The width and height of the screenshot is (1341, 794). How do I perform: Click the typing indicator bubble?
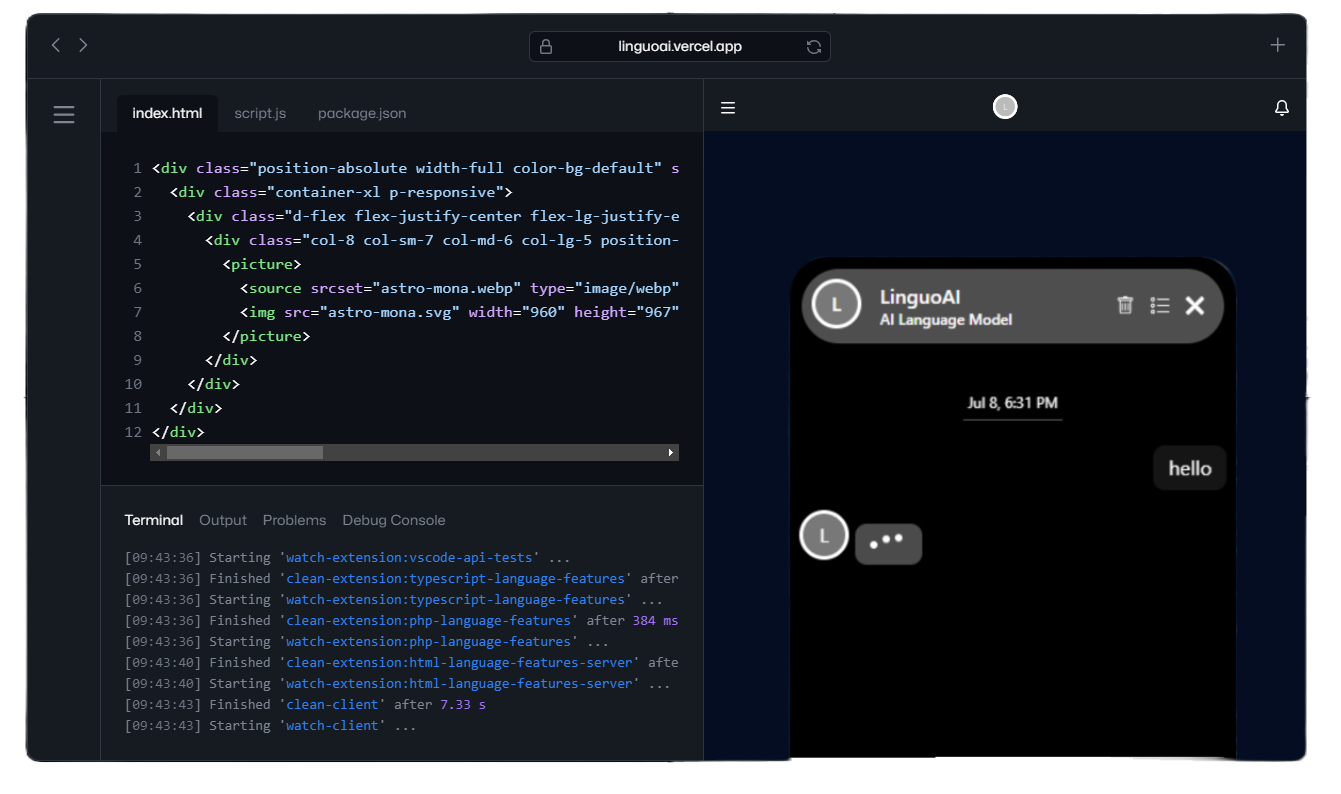[888, 543]
